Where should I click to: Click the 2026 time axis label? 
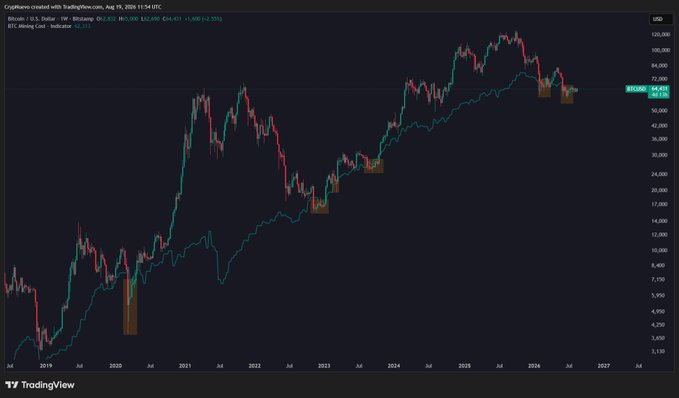[534, 366]
